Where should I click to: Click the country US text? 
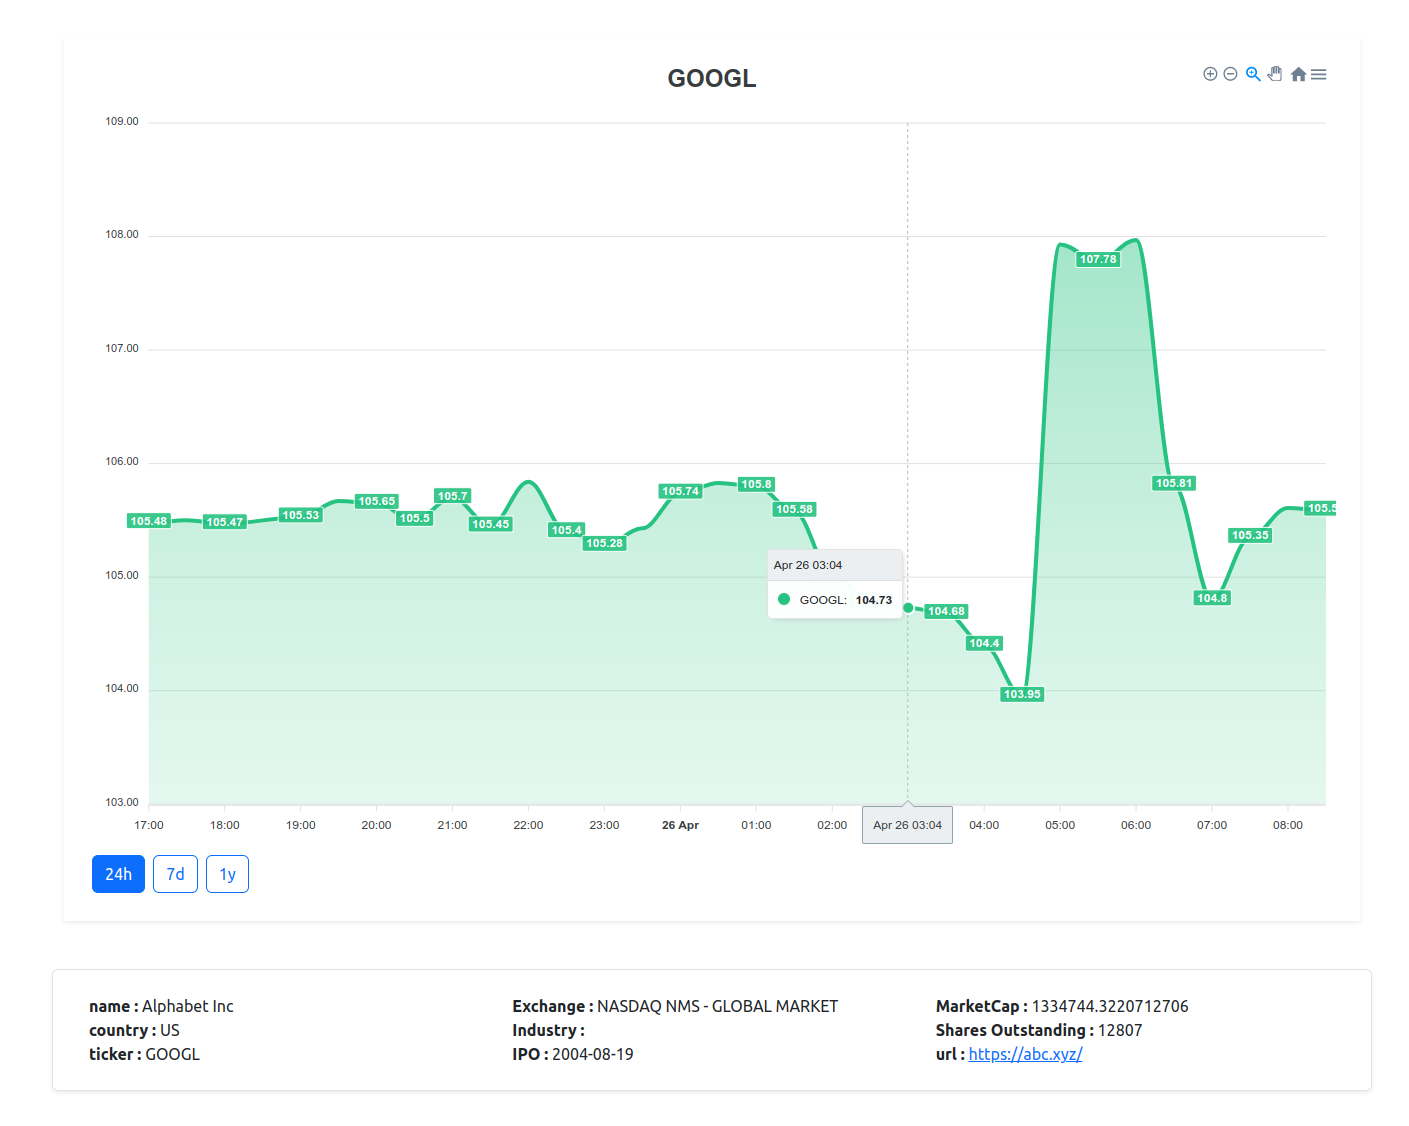[170, 1030]
